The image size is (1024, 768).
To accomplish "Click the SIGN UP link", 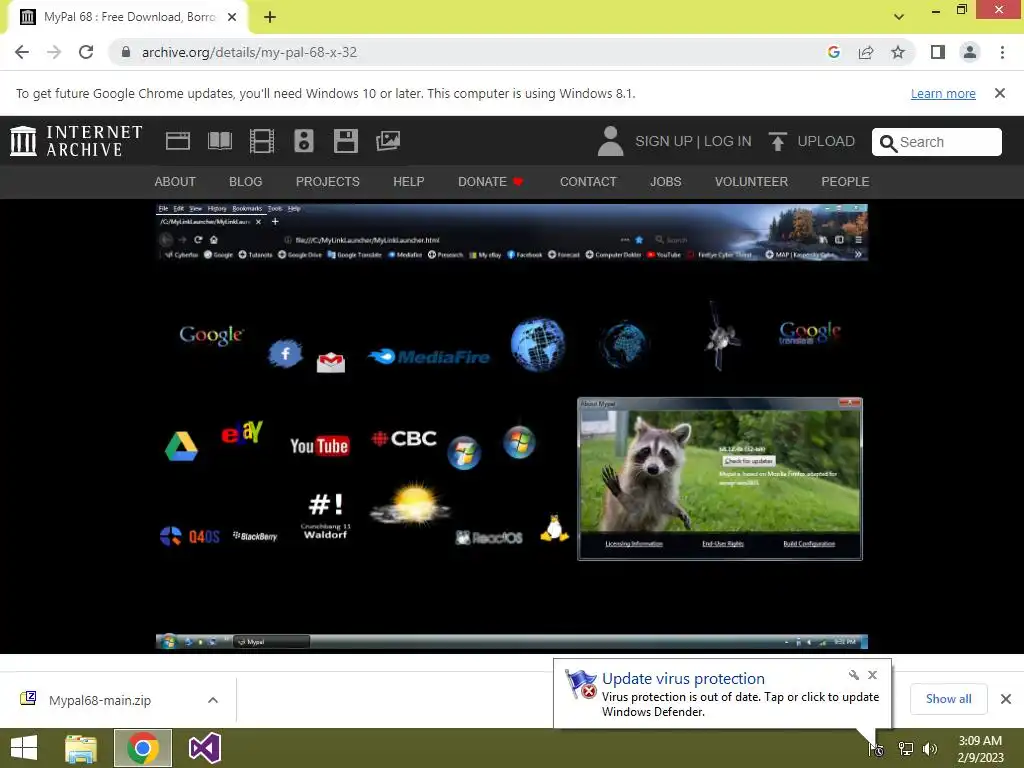I will click(x=664, y=141).
